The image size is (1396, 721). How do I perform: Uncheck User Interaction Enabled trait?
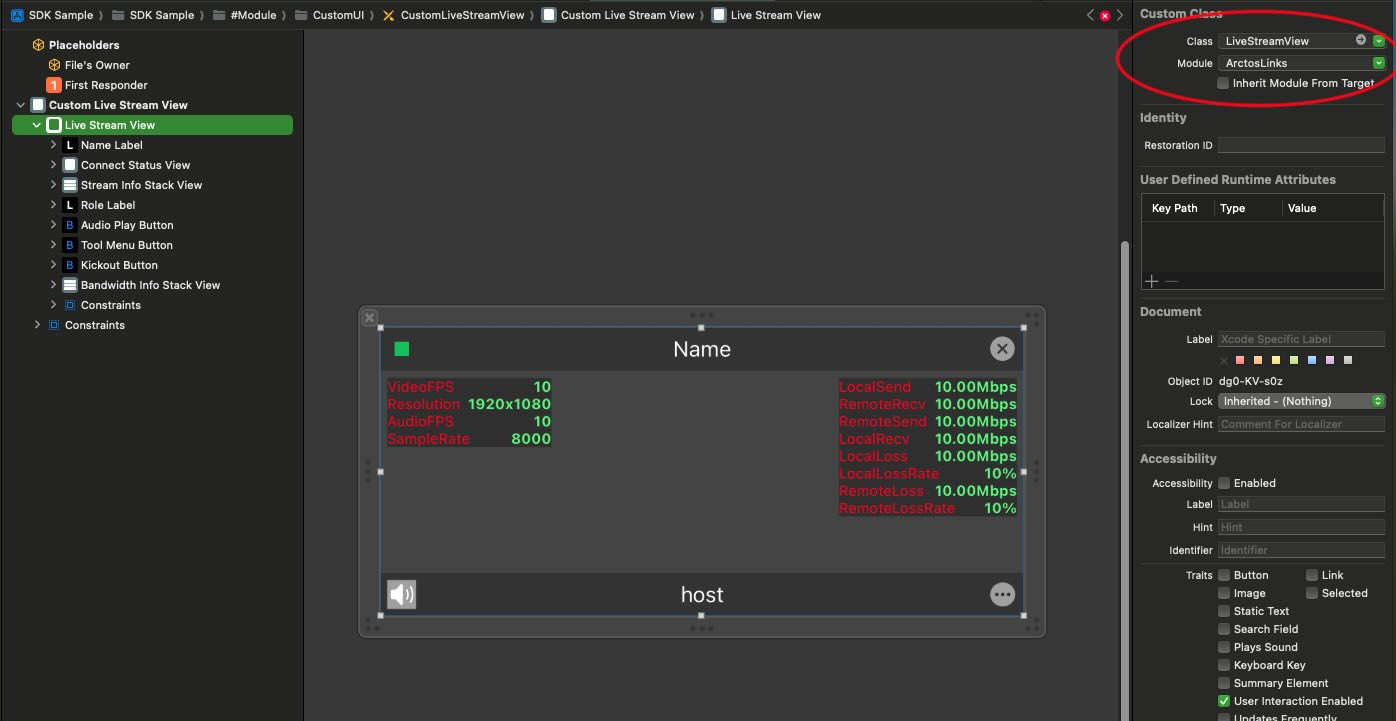1224,701
